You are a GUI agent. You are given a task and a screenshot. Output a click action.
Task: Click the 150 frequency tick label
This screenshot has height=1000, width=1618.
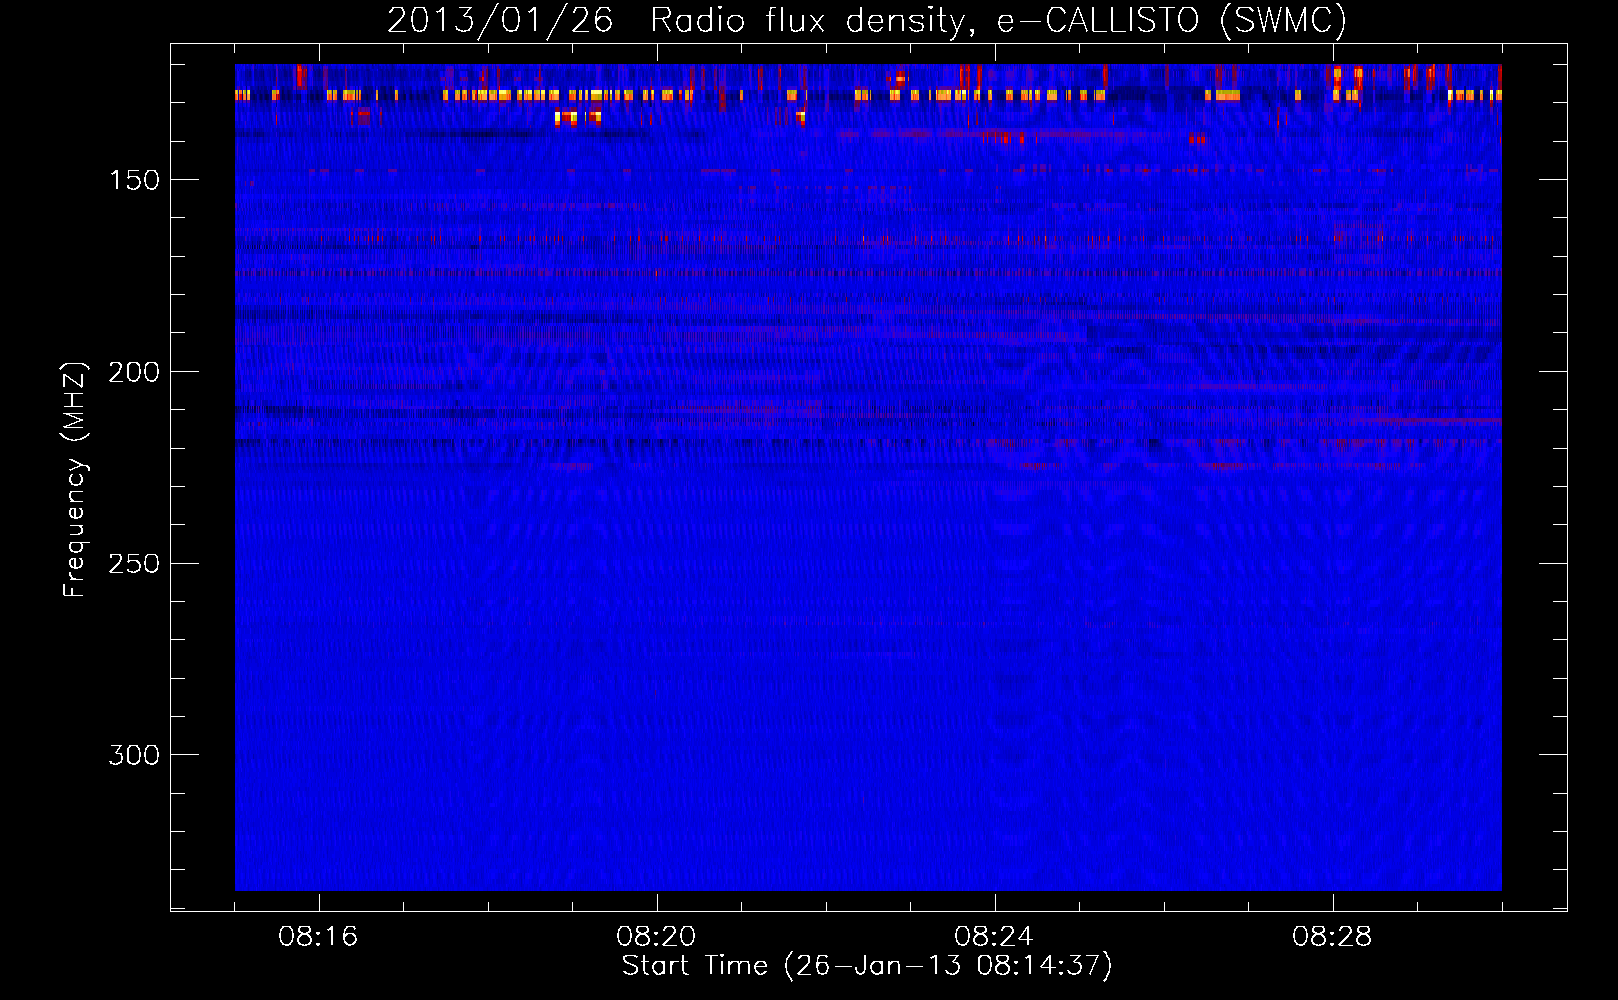[x=134, y=180]
